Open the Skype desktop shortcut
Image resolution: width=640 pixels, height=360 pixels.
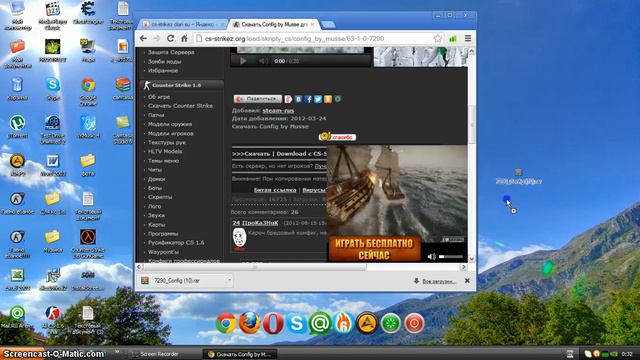(53, 89)
